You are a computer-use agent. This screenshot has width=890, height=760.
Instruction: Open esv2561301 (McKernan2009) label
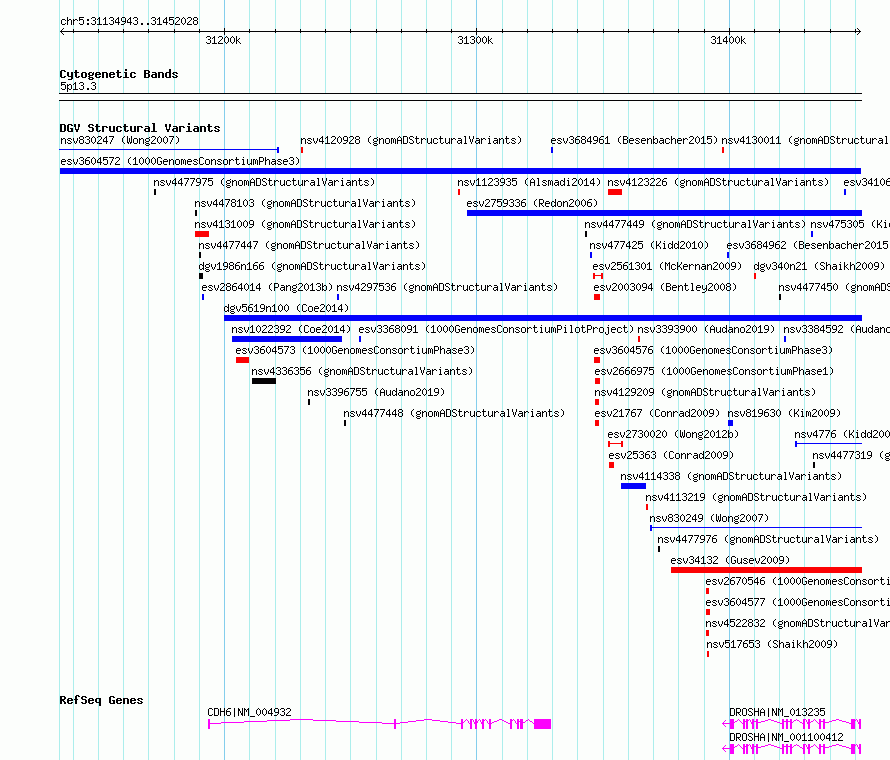(667, 266)
